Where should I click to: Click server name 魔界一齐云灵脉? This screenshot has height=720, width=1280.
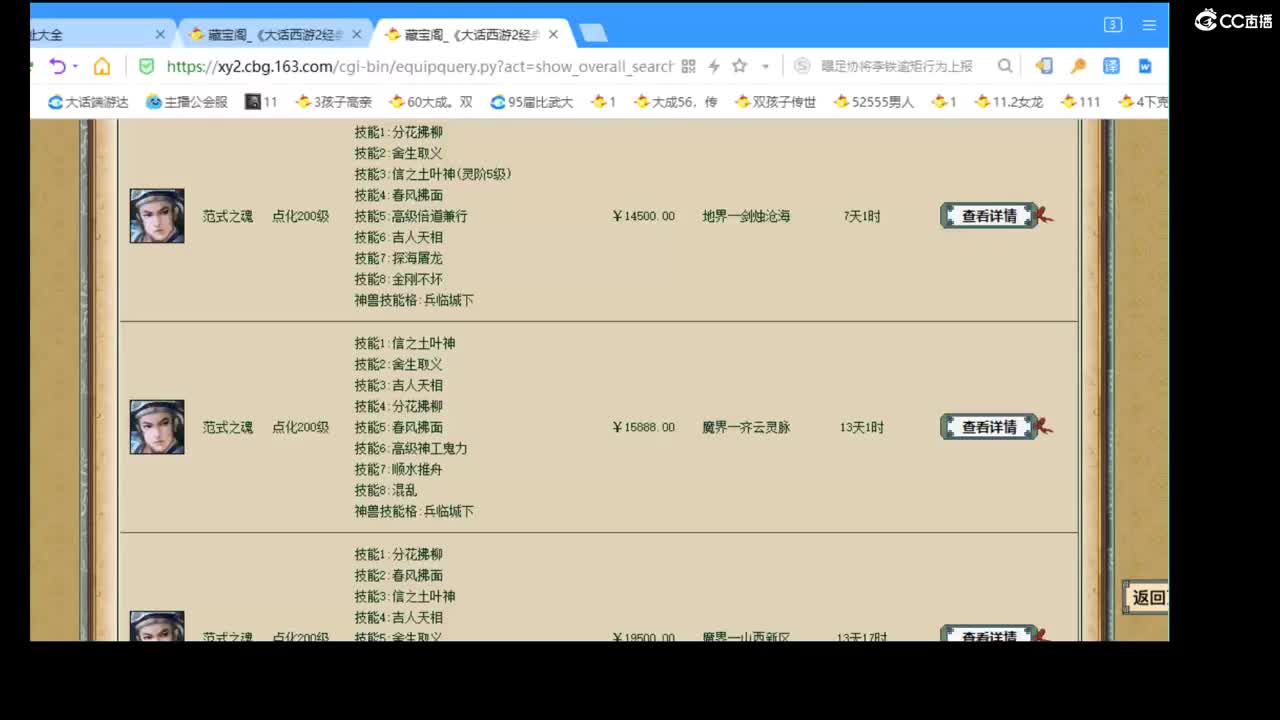click(746, 427)
